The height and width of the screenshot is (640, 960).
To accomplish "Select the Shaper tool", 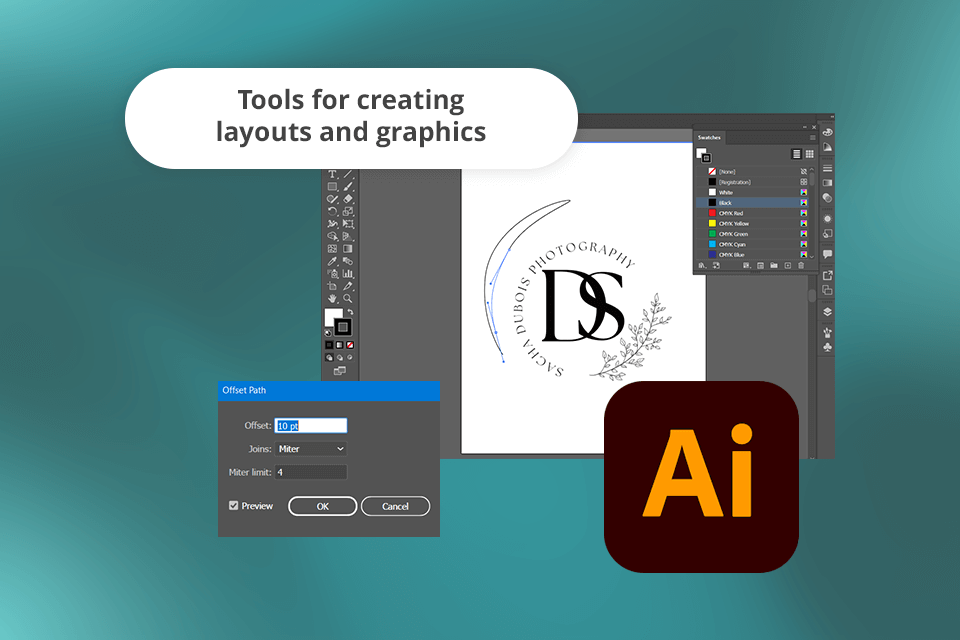I will coord(332,199).
